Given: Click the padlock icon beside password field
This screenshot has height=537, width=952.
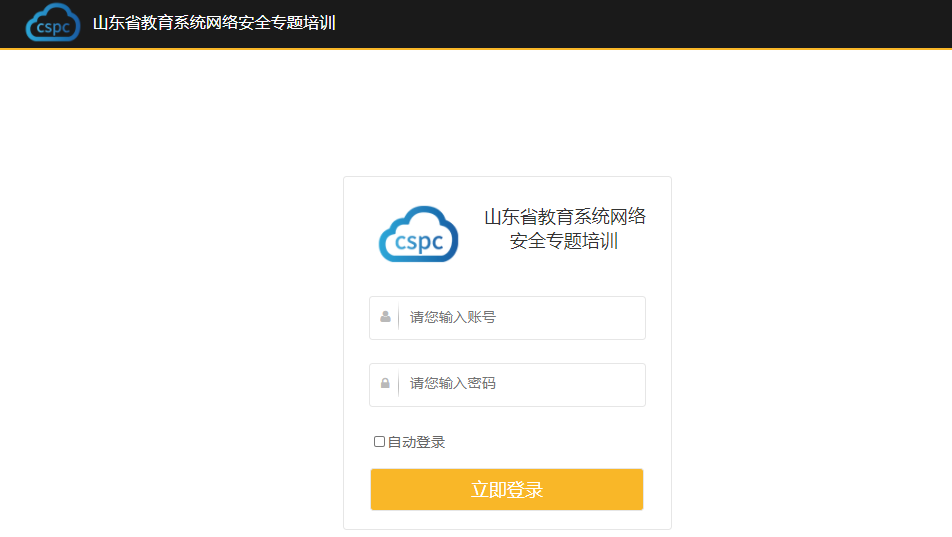Looking at the screenshot, I should (385, 383).
